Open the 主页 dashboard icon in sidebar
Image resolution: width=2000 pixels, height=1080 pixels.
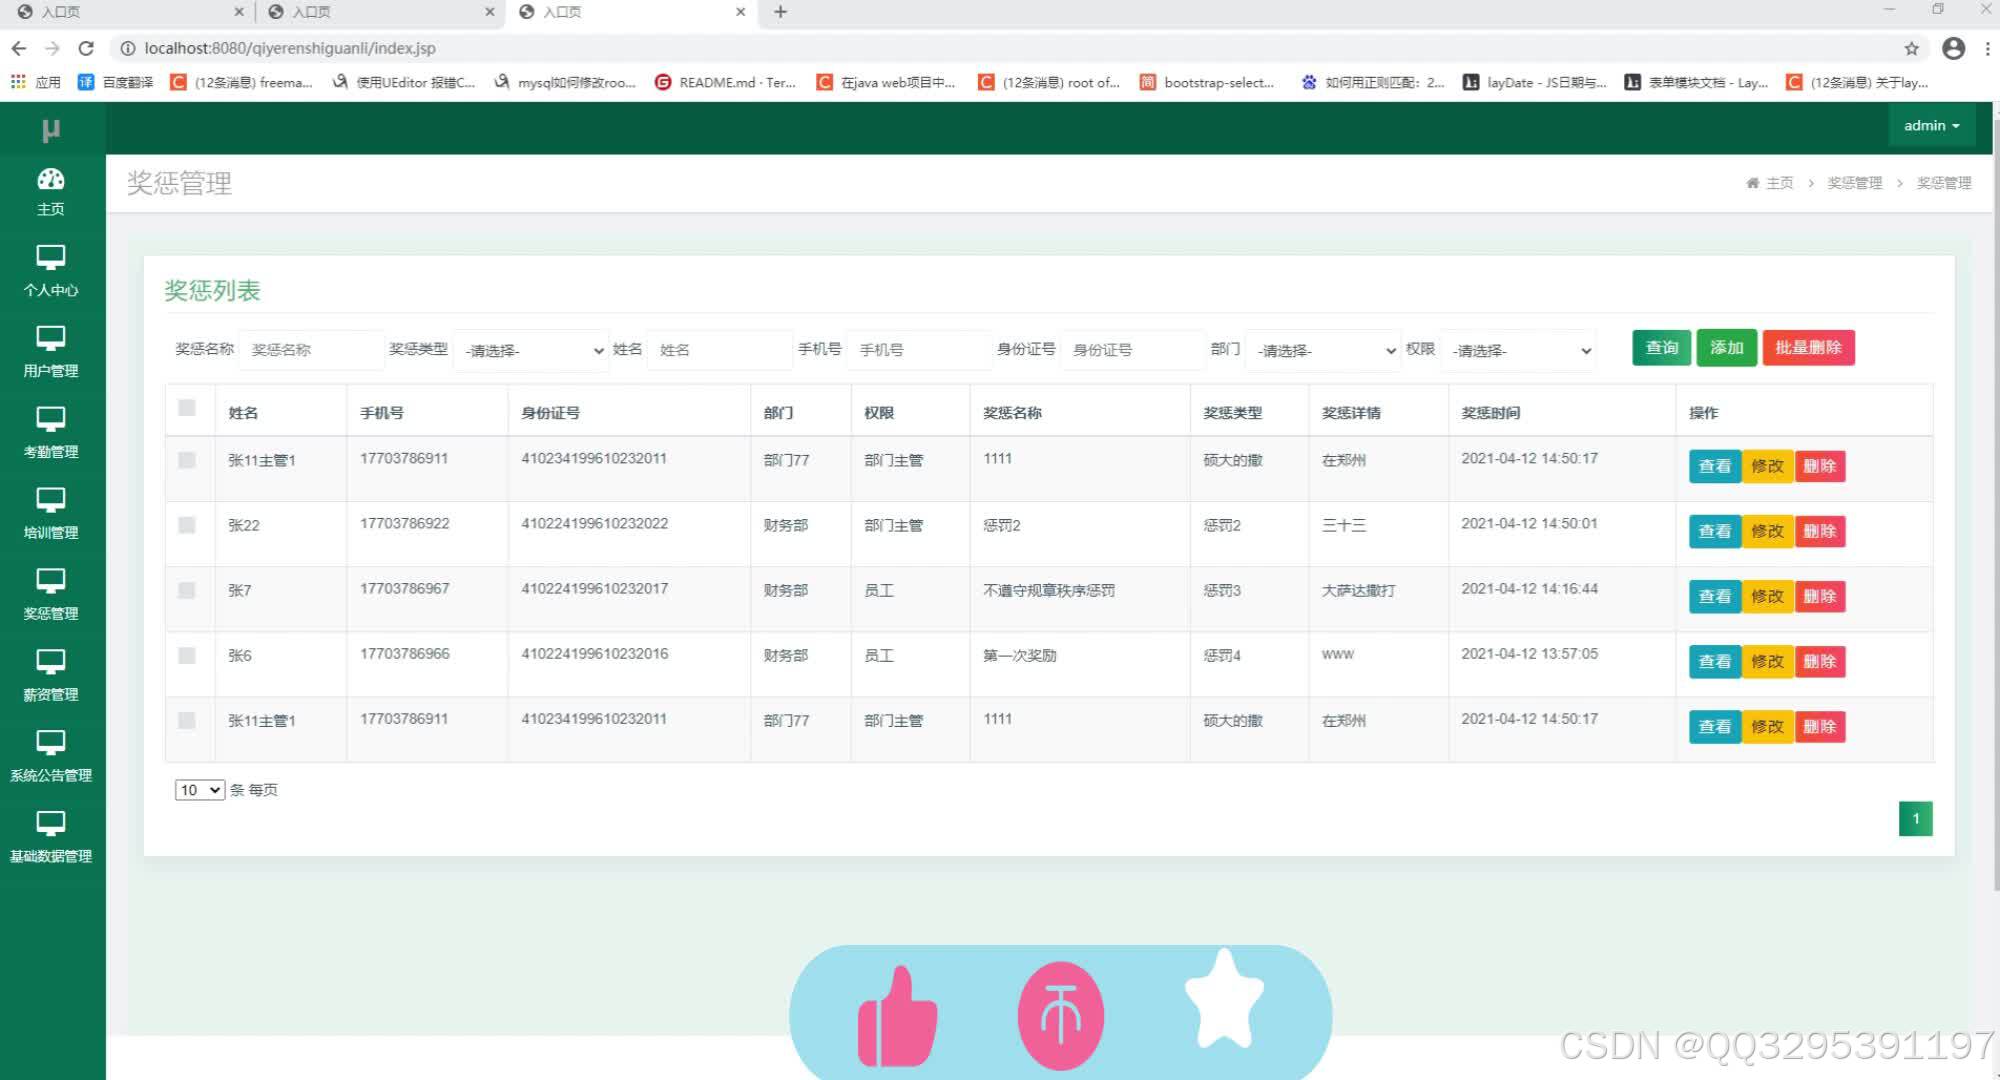pos(51,179)
